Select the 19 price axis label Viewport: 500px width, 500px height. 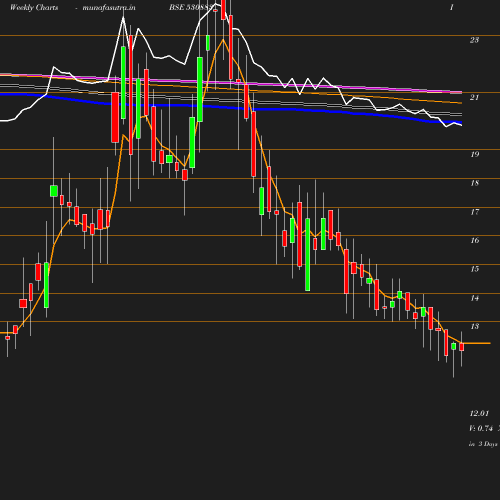[x=475, y=154]
